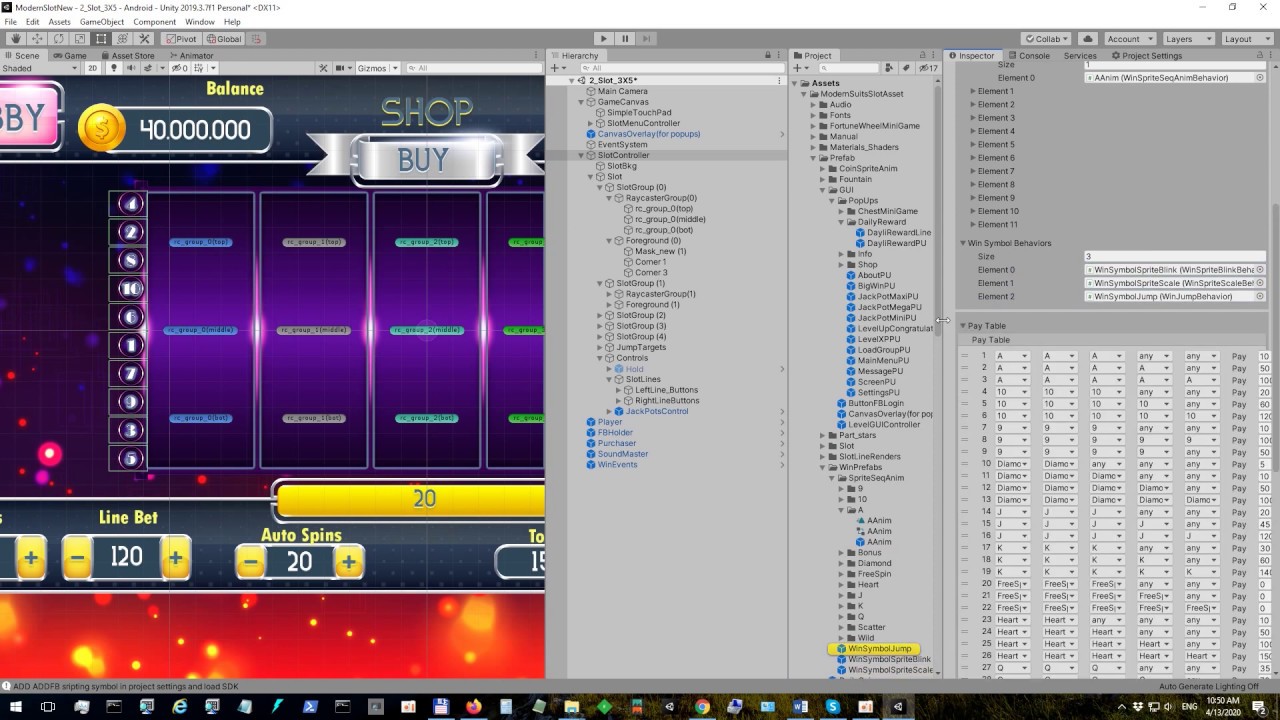Select the Move tool

37,39
